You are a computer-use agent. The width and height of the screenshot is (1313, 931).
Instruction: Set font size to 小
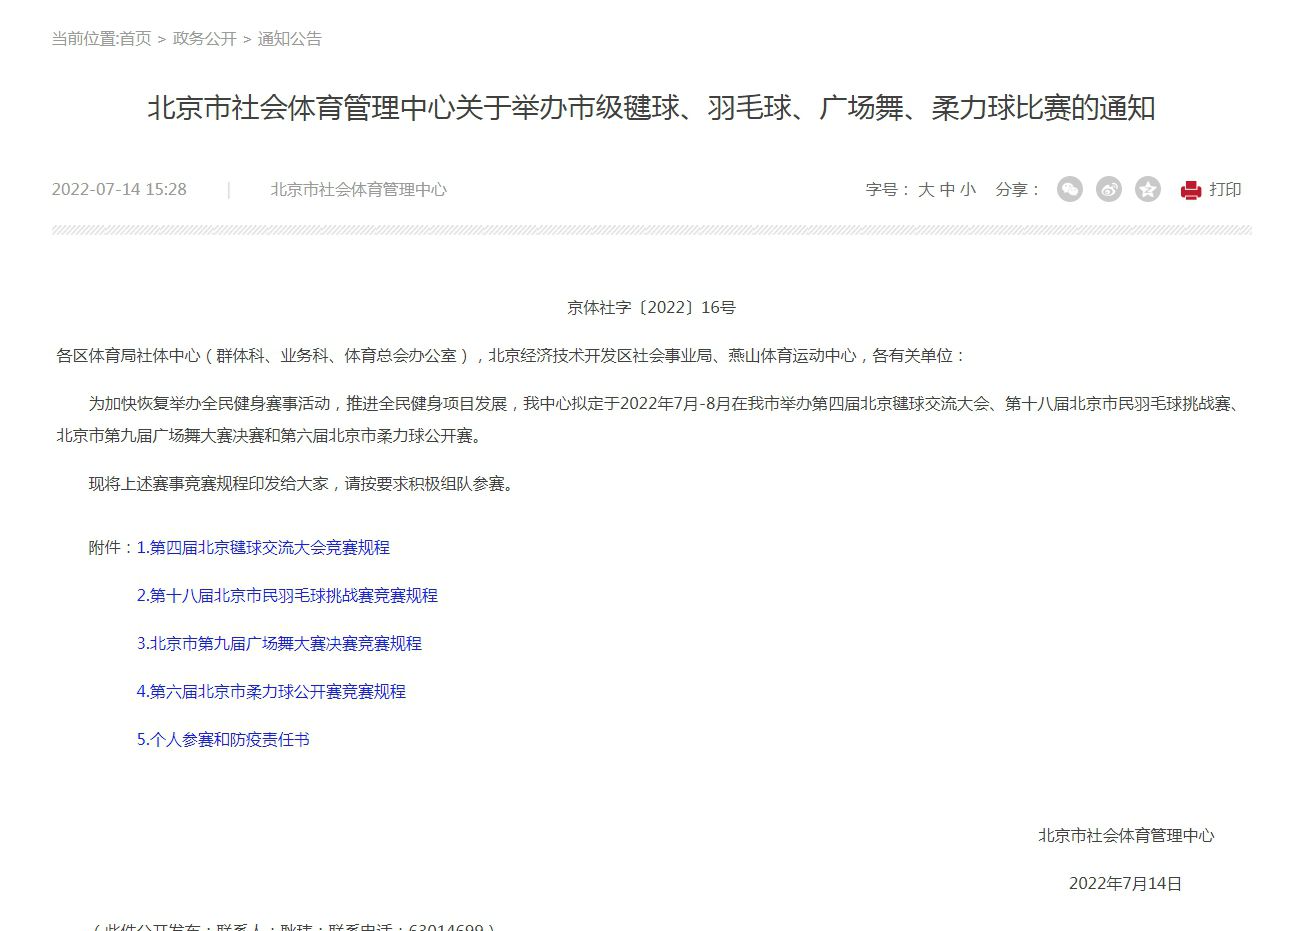[968, 189]
